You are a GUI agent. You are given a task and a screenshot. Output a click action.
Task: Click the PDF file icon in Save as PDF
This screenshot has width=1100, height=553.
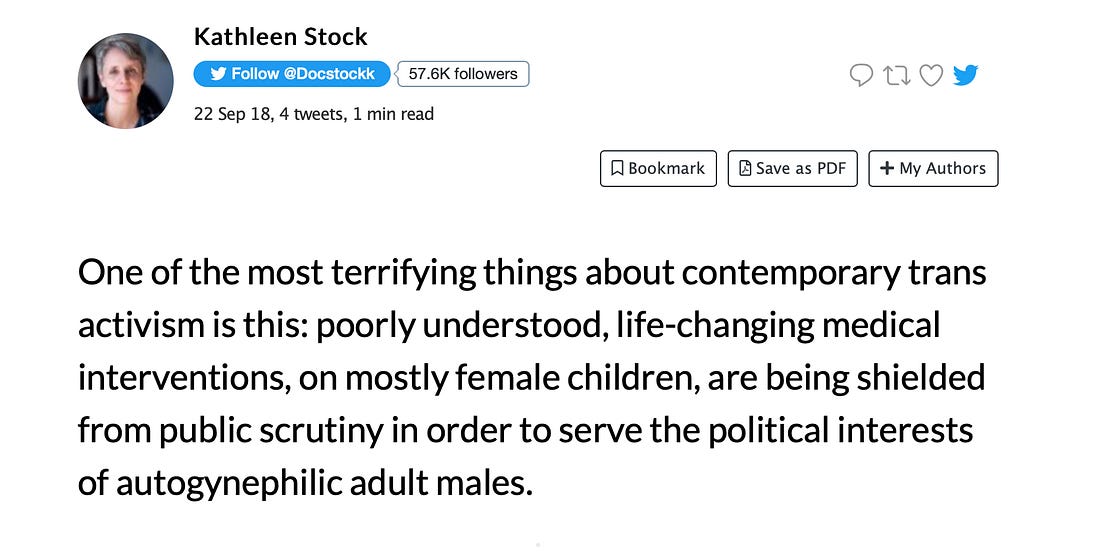click(744, 168)
